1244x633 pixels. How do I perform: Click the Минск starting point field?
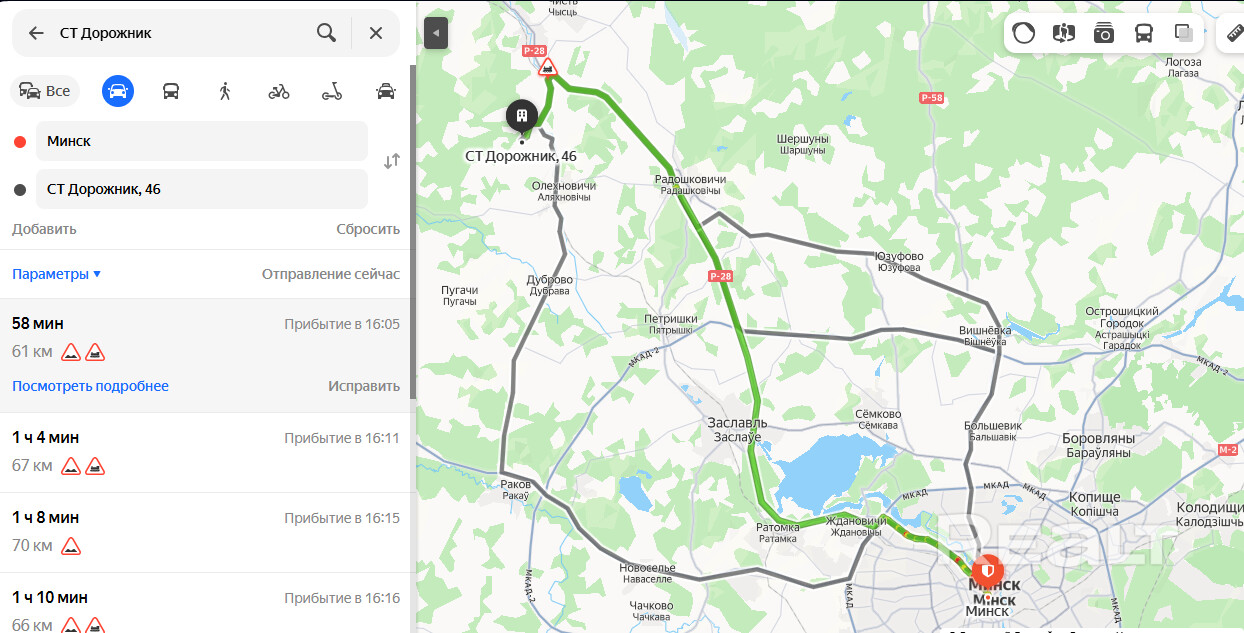[x=202, y=141]
